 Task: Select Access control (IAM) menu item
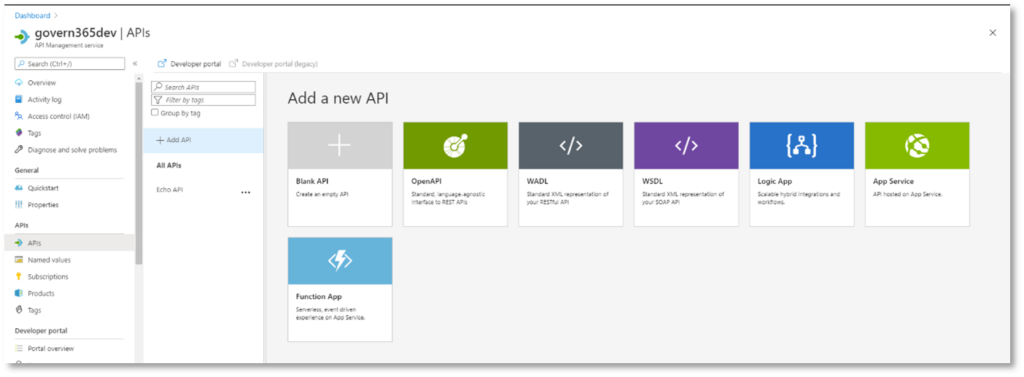[59, 116]
